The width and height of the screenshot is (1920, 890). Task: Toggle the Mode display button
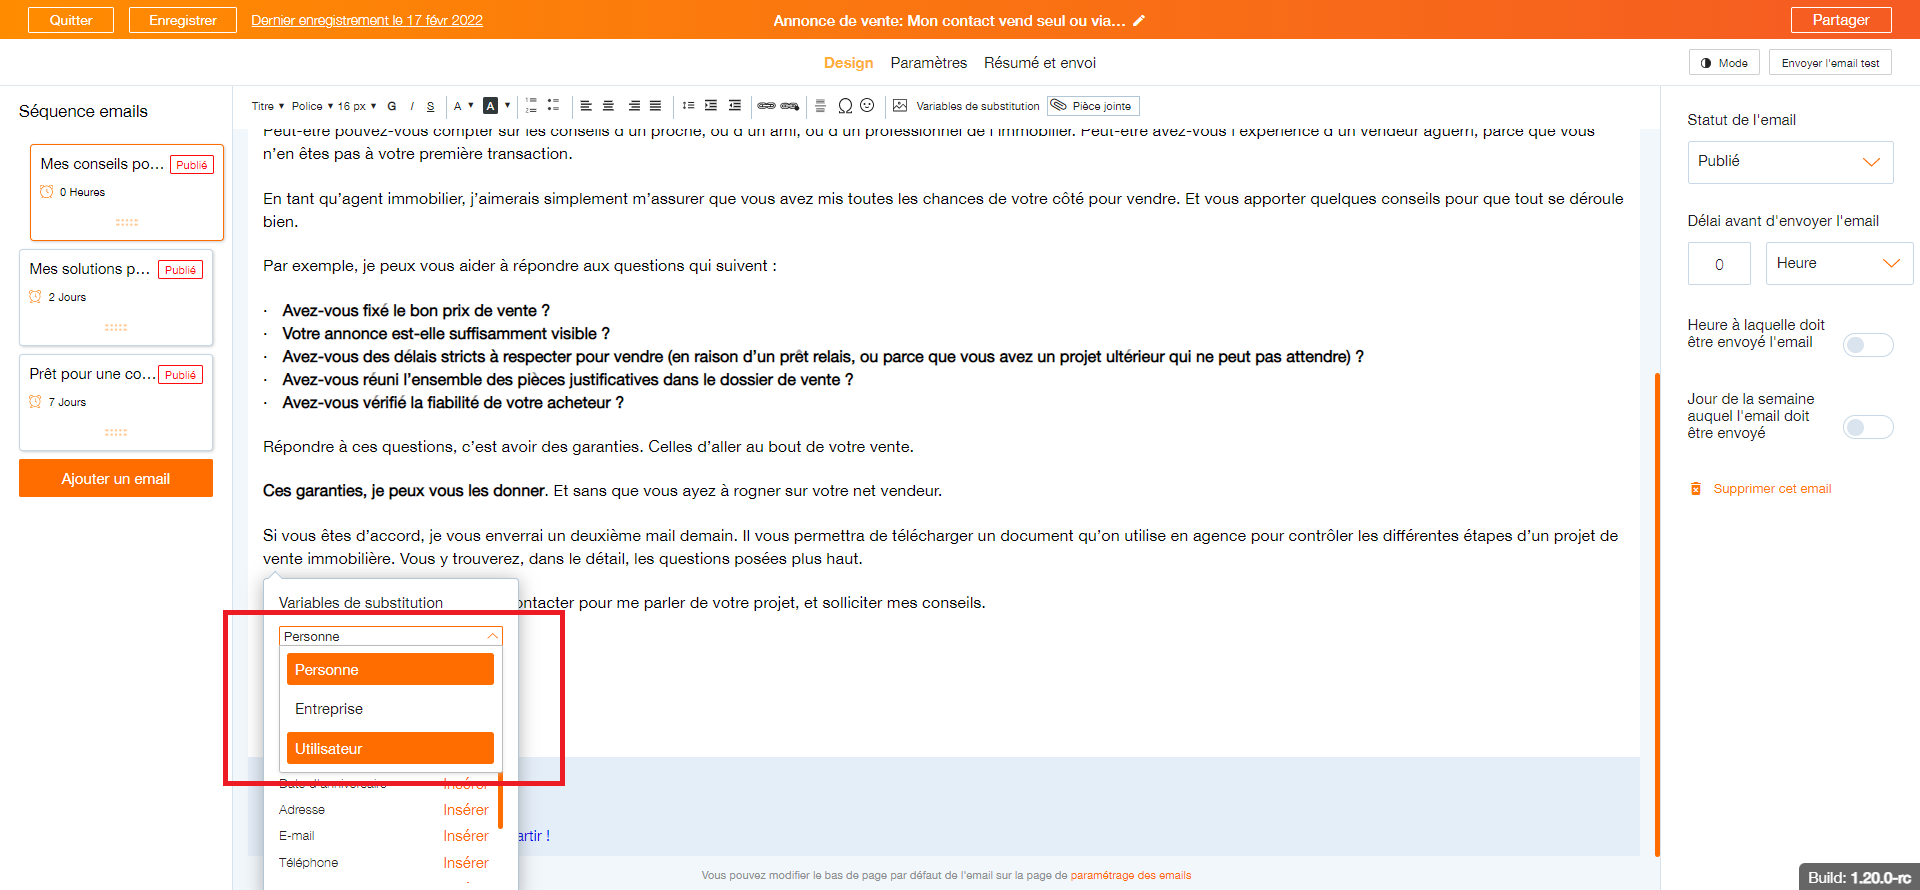pyautogui.click(x=1725, y=63)
